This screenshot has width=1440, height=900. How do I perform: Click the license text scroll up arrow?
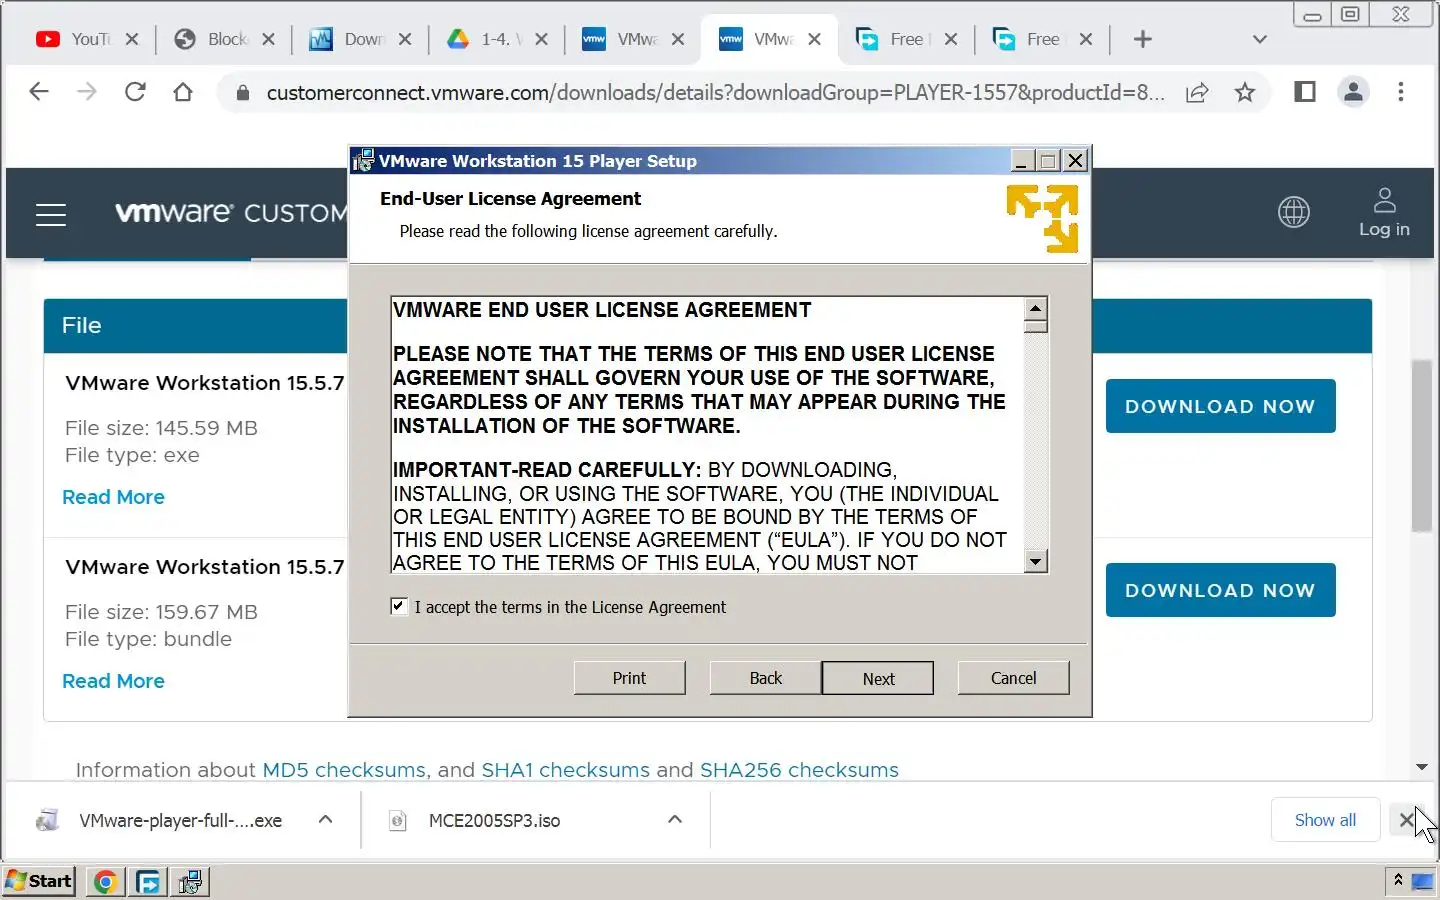(x=1036, y=308)
